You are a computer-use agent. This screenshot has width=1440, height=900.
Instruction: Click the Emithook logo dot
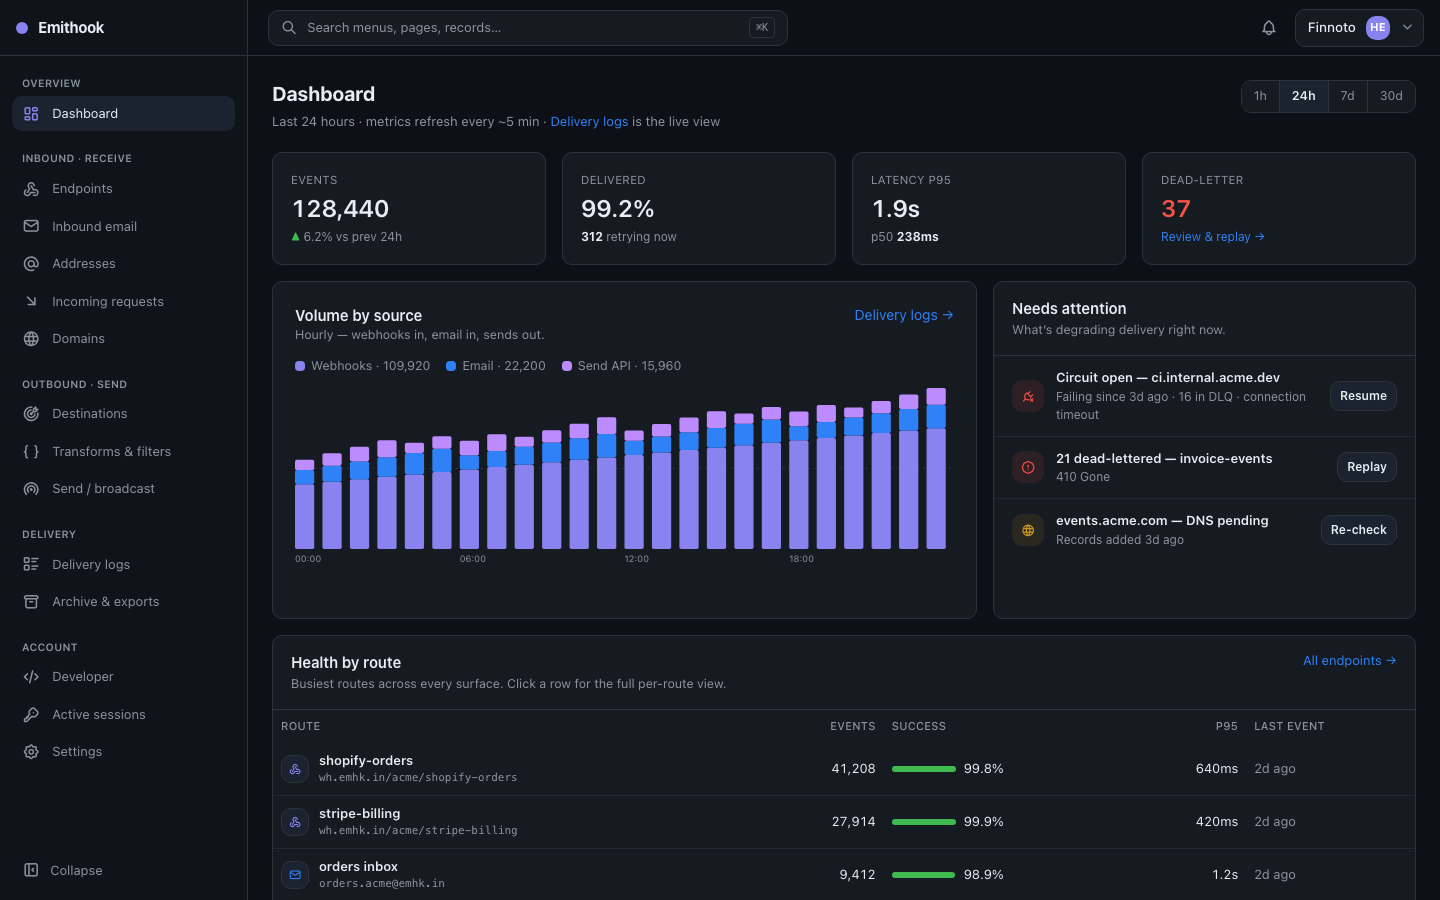pos(22,28)
